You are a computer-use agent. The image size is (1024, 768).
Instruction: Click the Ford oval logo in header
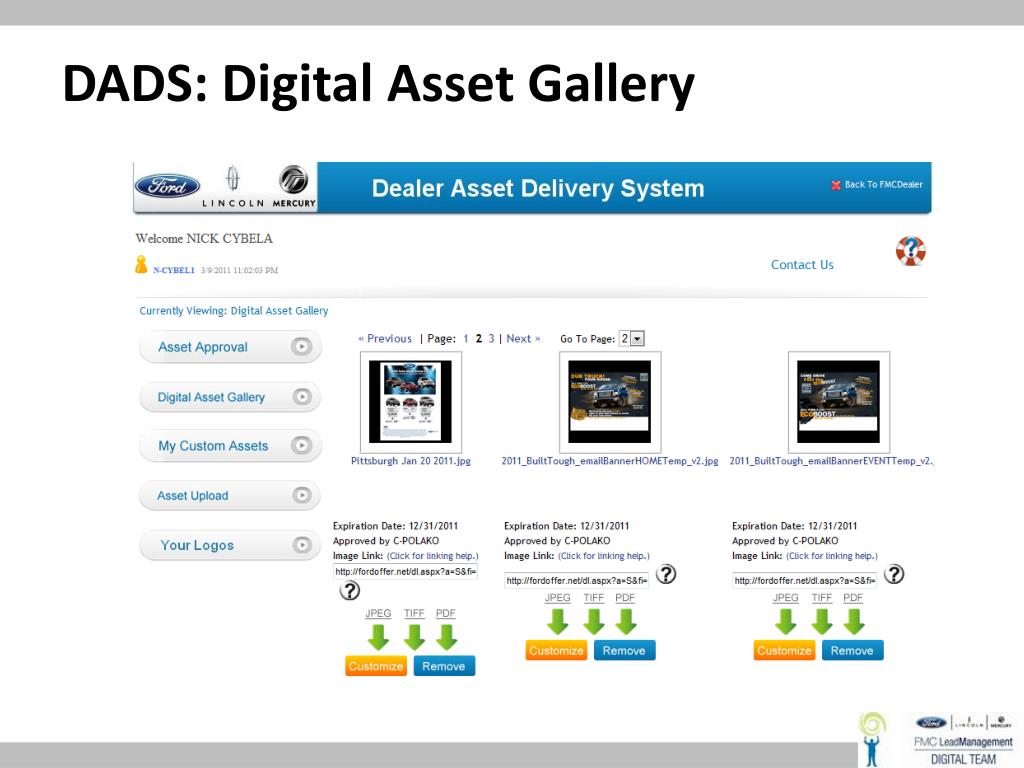point(168,187)
